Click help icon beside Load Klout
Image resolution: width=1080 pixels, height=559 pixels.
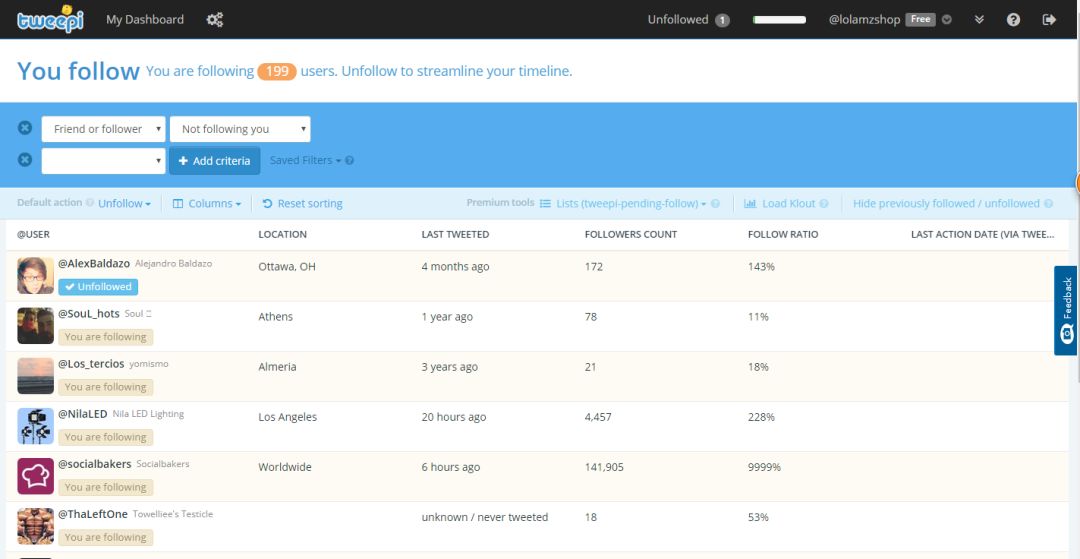point(824,204)
